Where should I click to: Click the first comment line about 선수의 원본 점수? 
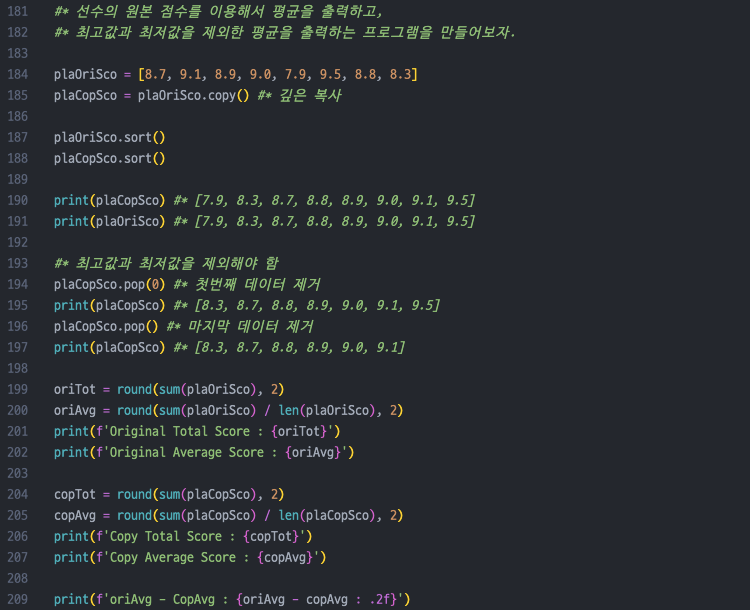coord(218,11)
